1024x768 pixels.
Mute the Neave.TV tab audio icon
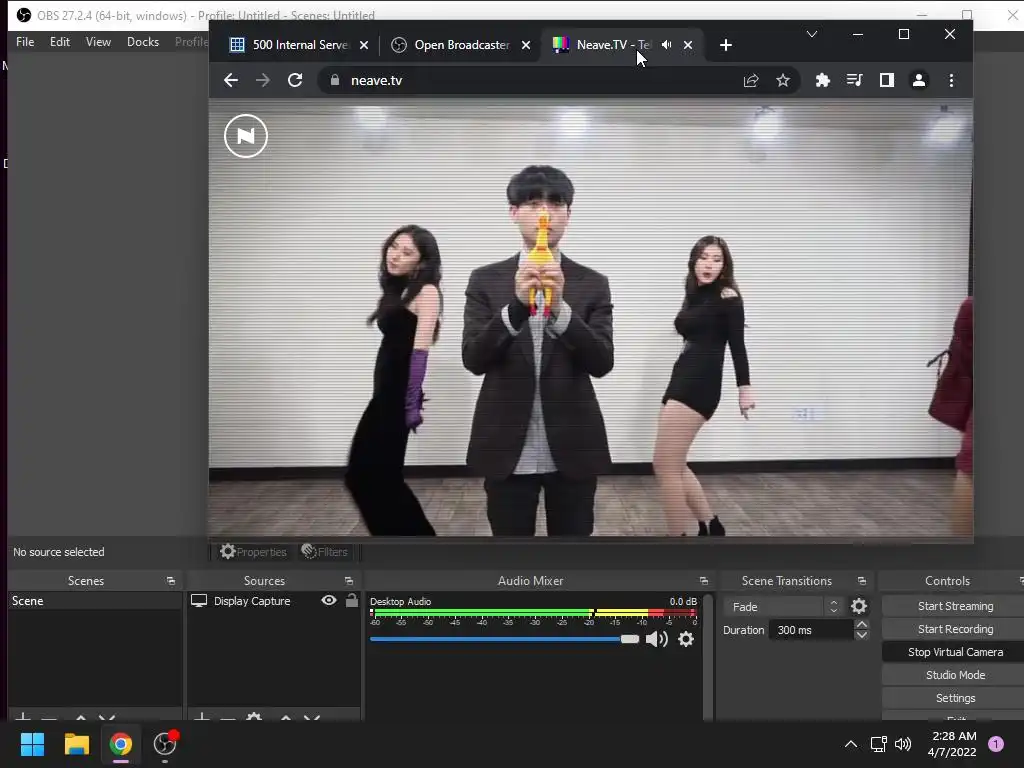pos(667,44)
